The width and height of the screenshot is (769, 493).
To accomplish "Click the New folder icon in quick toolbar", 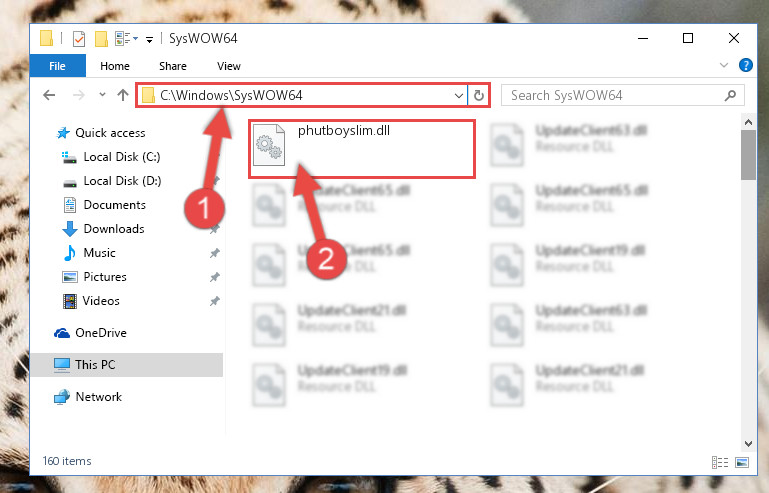I will point(101,39).
